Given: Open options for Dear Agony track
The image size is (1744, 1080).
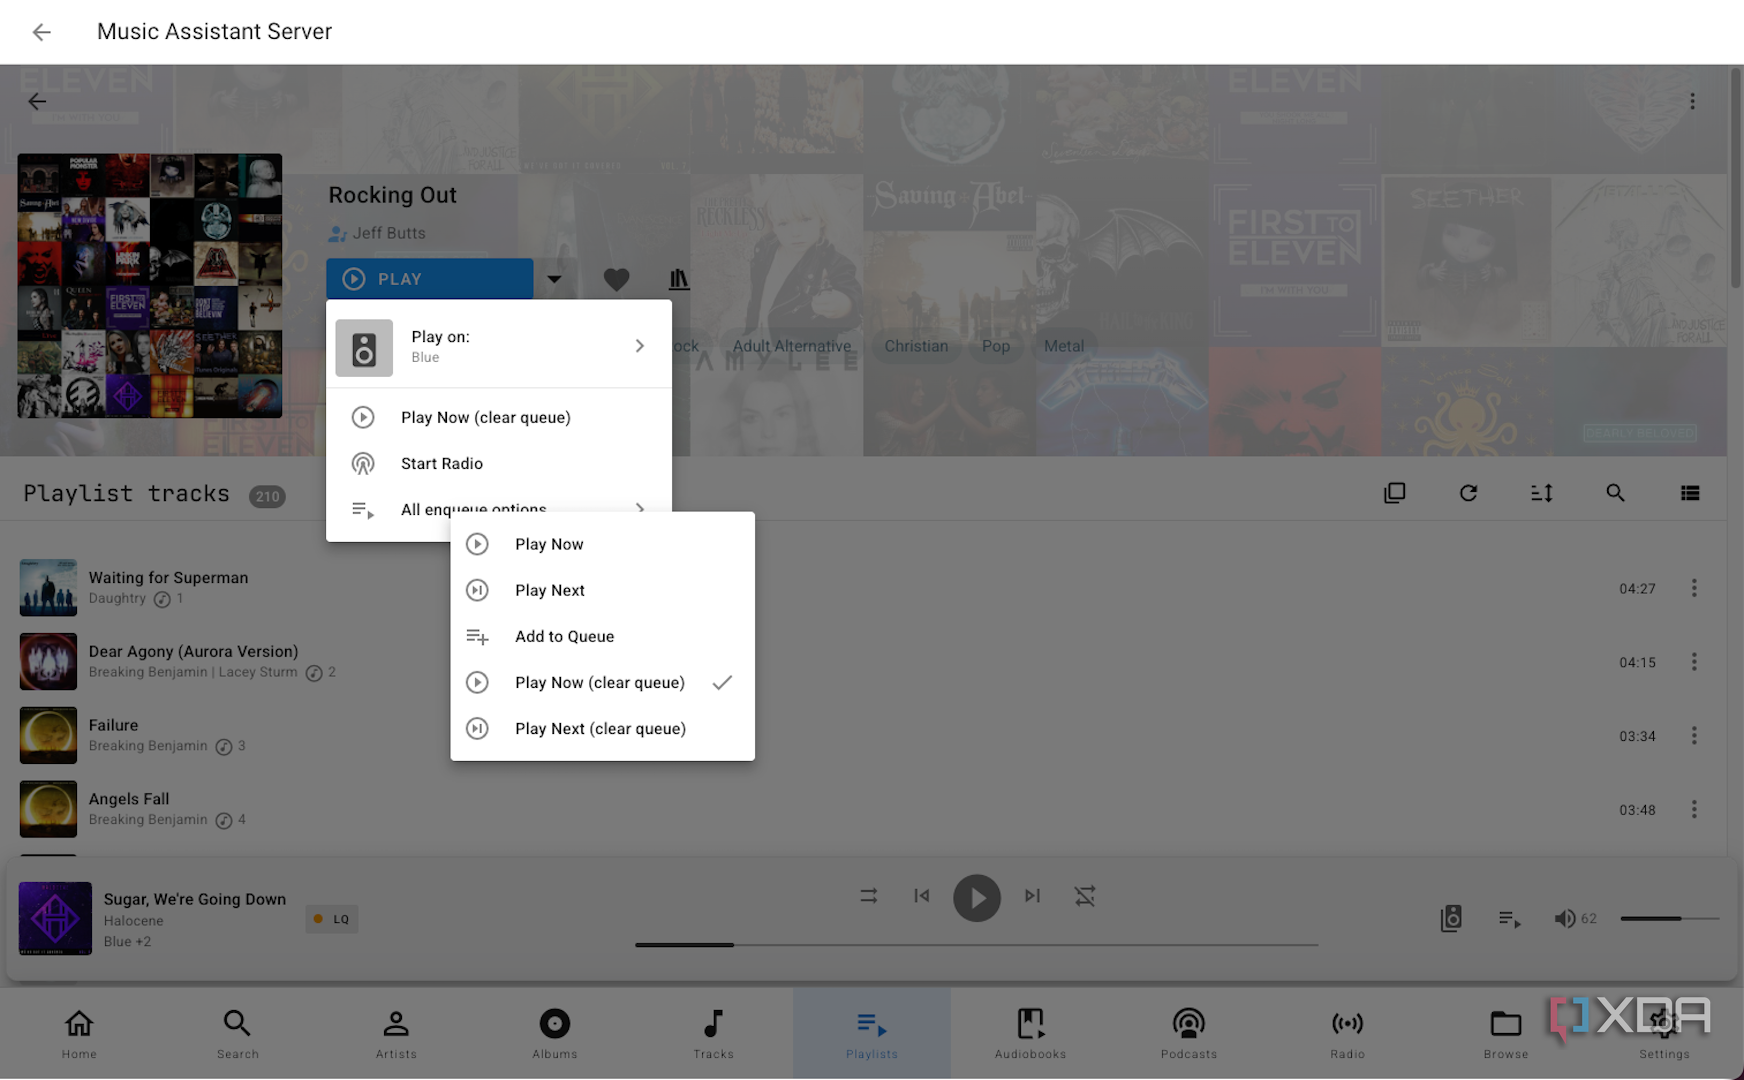Looking at the screenshot, I should [1694, 662].
